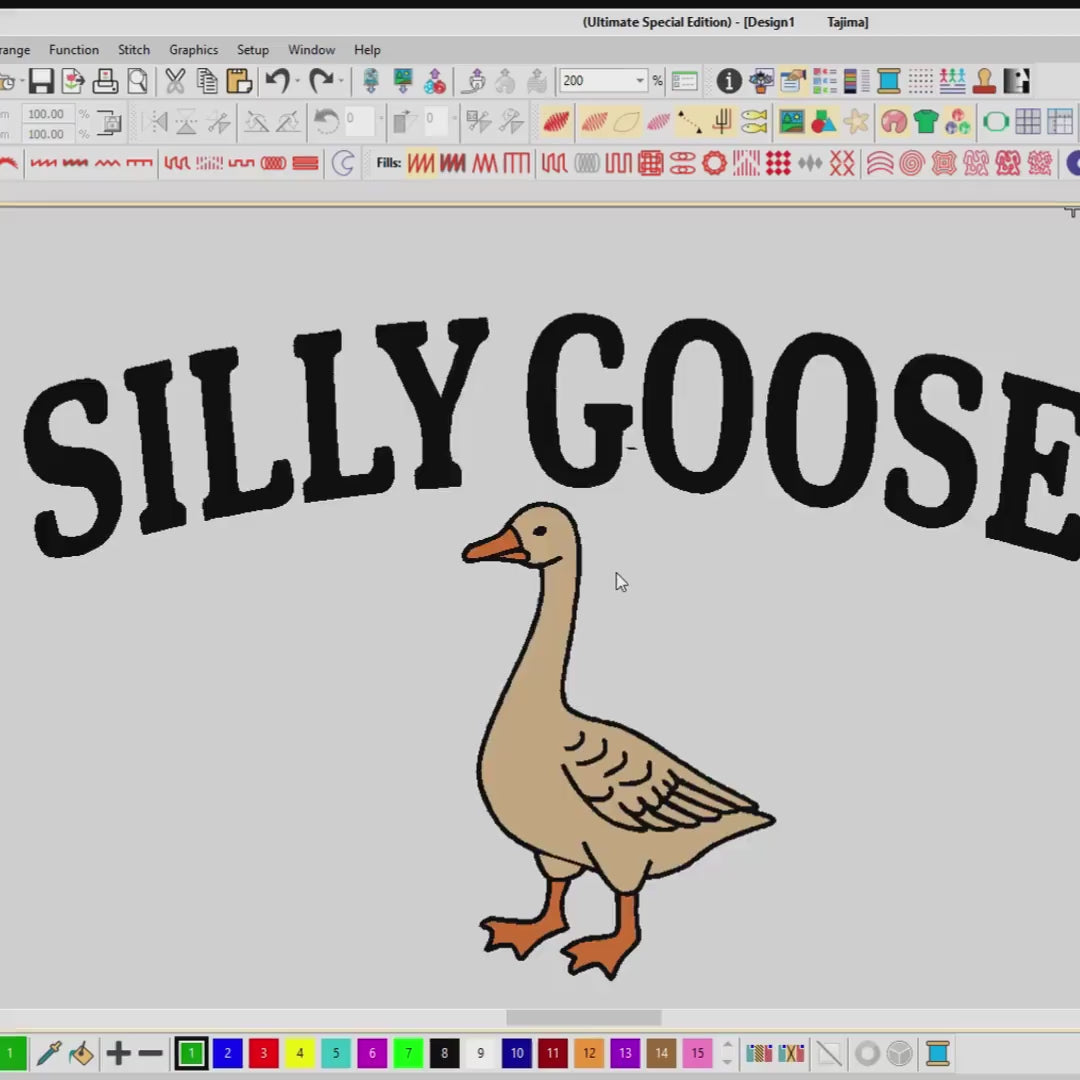The image size is (1080, 1080).
Task: Open the zoom percentage dropdown
Action: coord(639,81)
